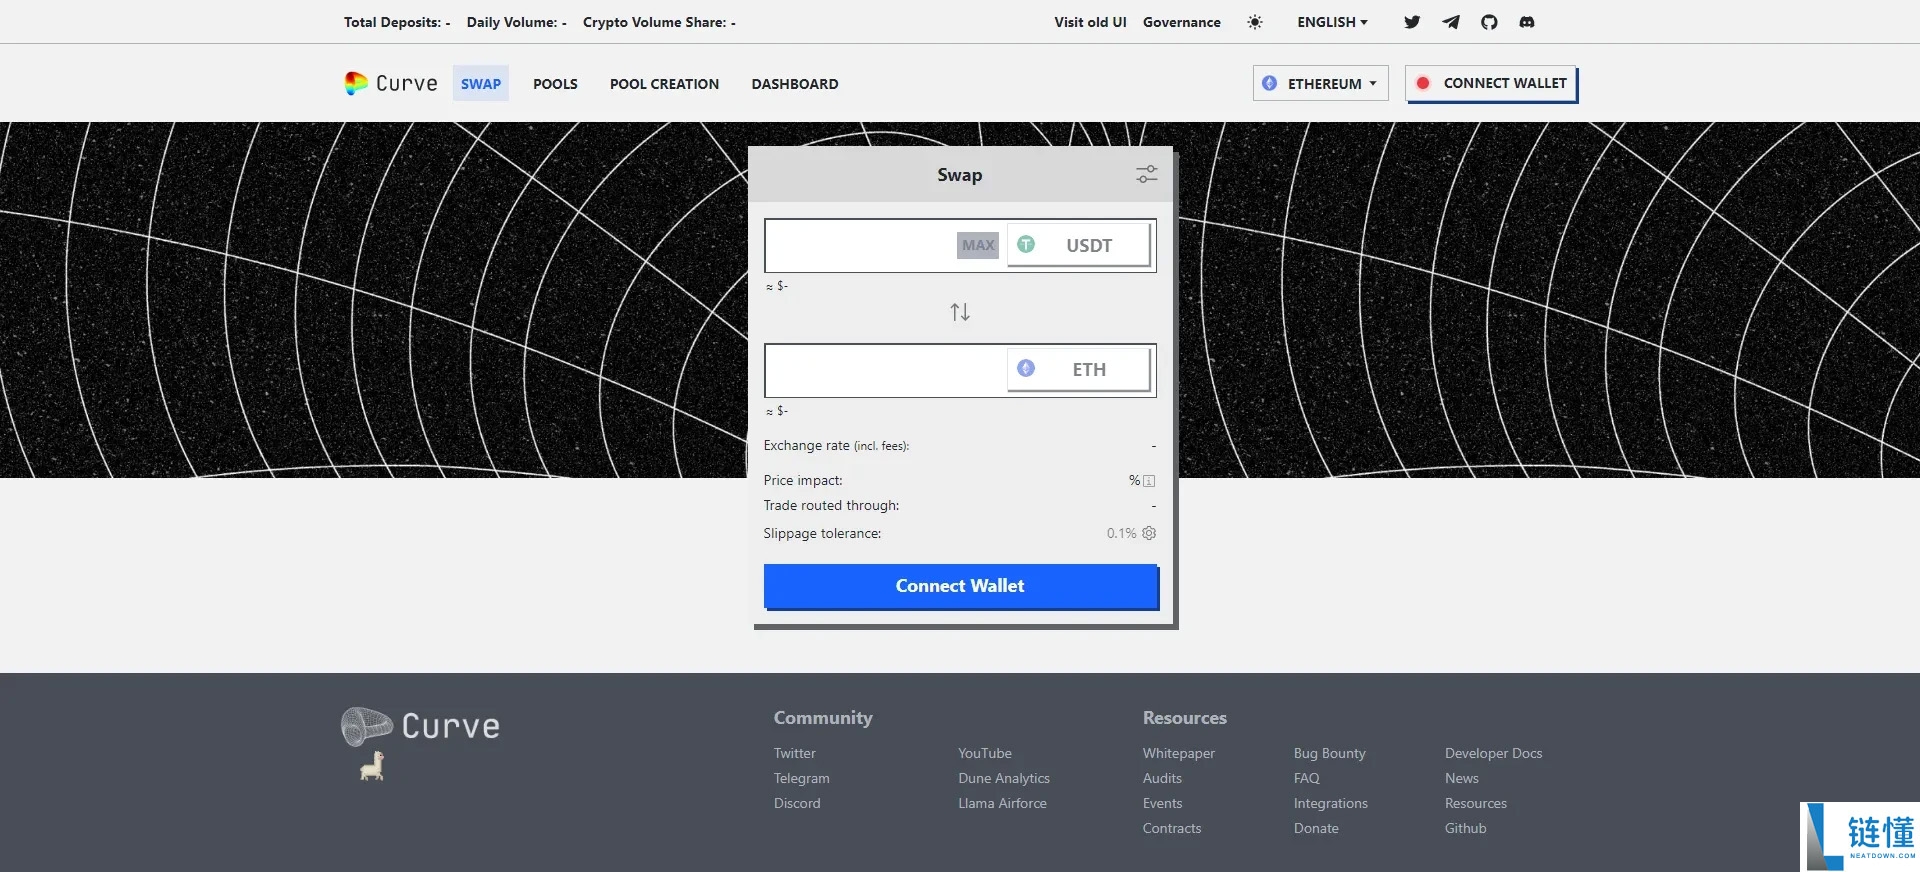Click the Exchange rate label
The width and height of the screenshot is (1920, 872).
pos(836,446)
